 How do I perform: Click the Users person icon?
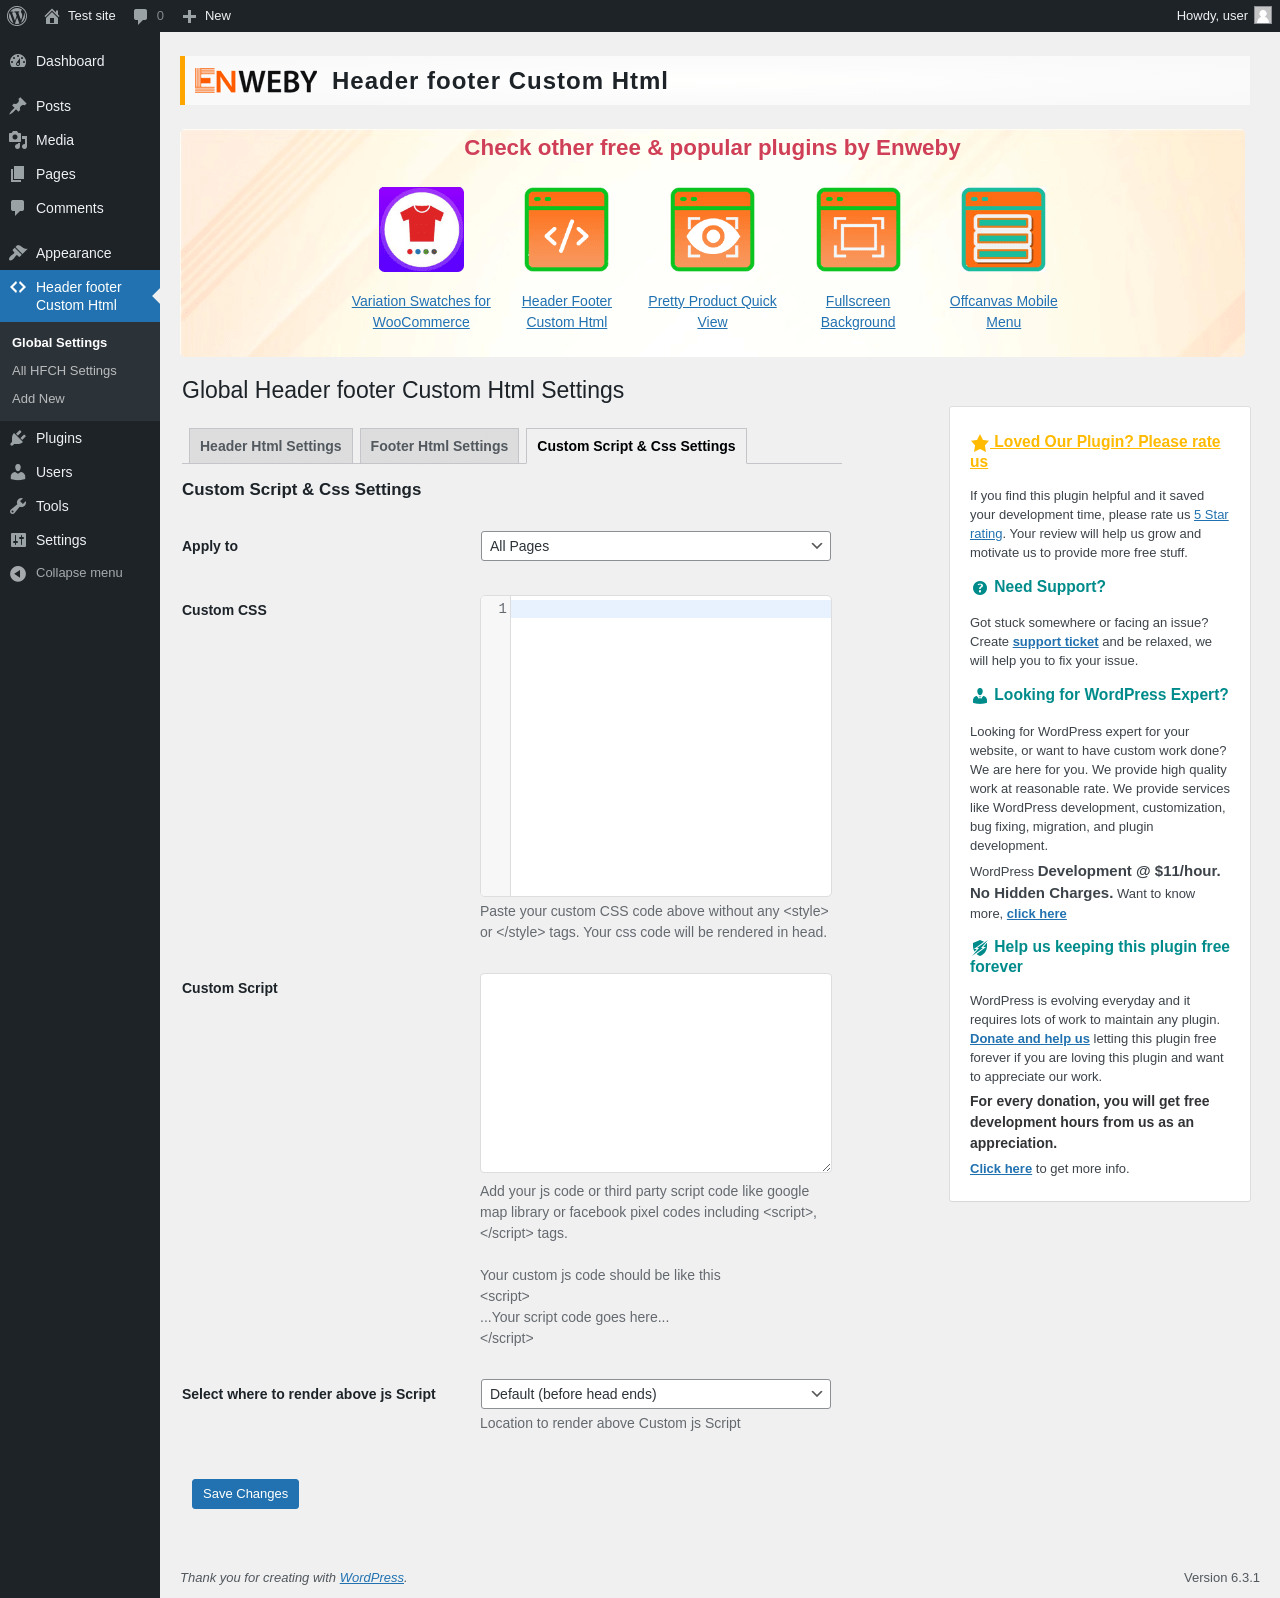(18, 472)
